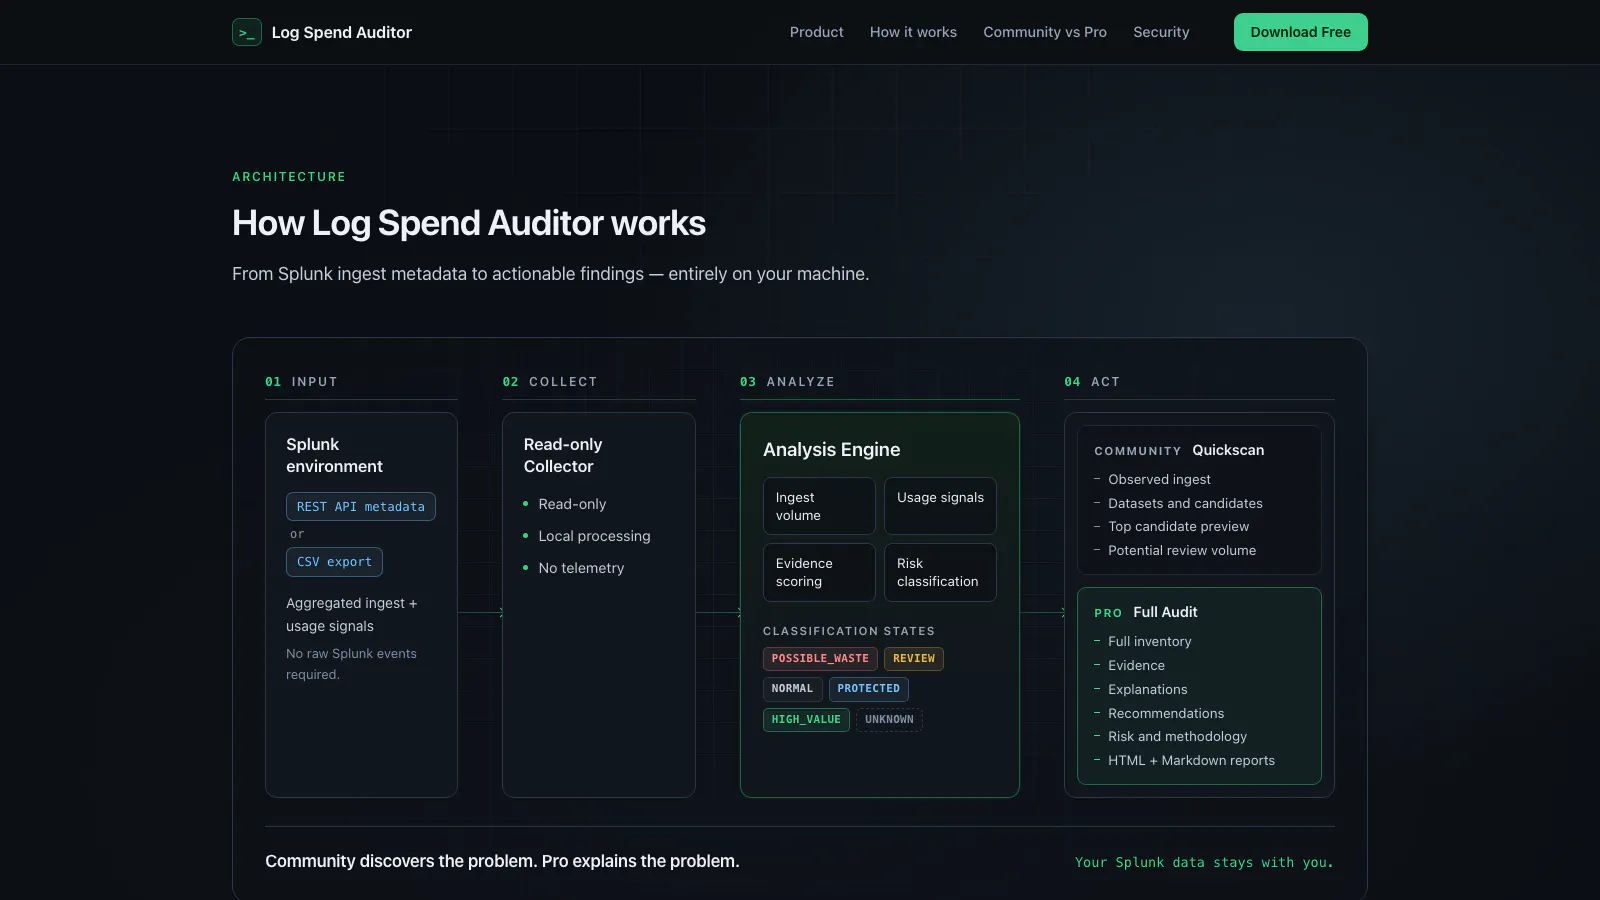
Task: Click Top candidate preview item
Action: tap(1178, 526)
